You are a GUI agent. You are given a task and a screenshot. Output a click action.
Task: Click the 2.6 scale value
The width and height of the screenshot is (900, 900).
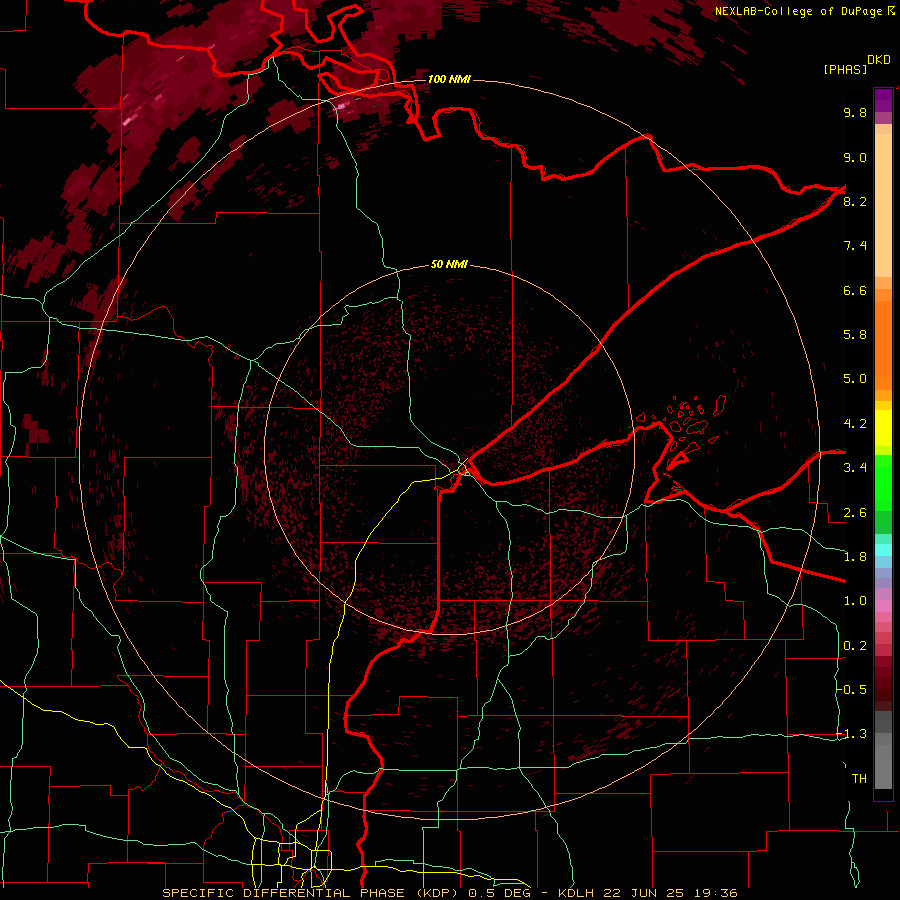tap(855, 513)
